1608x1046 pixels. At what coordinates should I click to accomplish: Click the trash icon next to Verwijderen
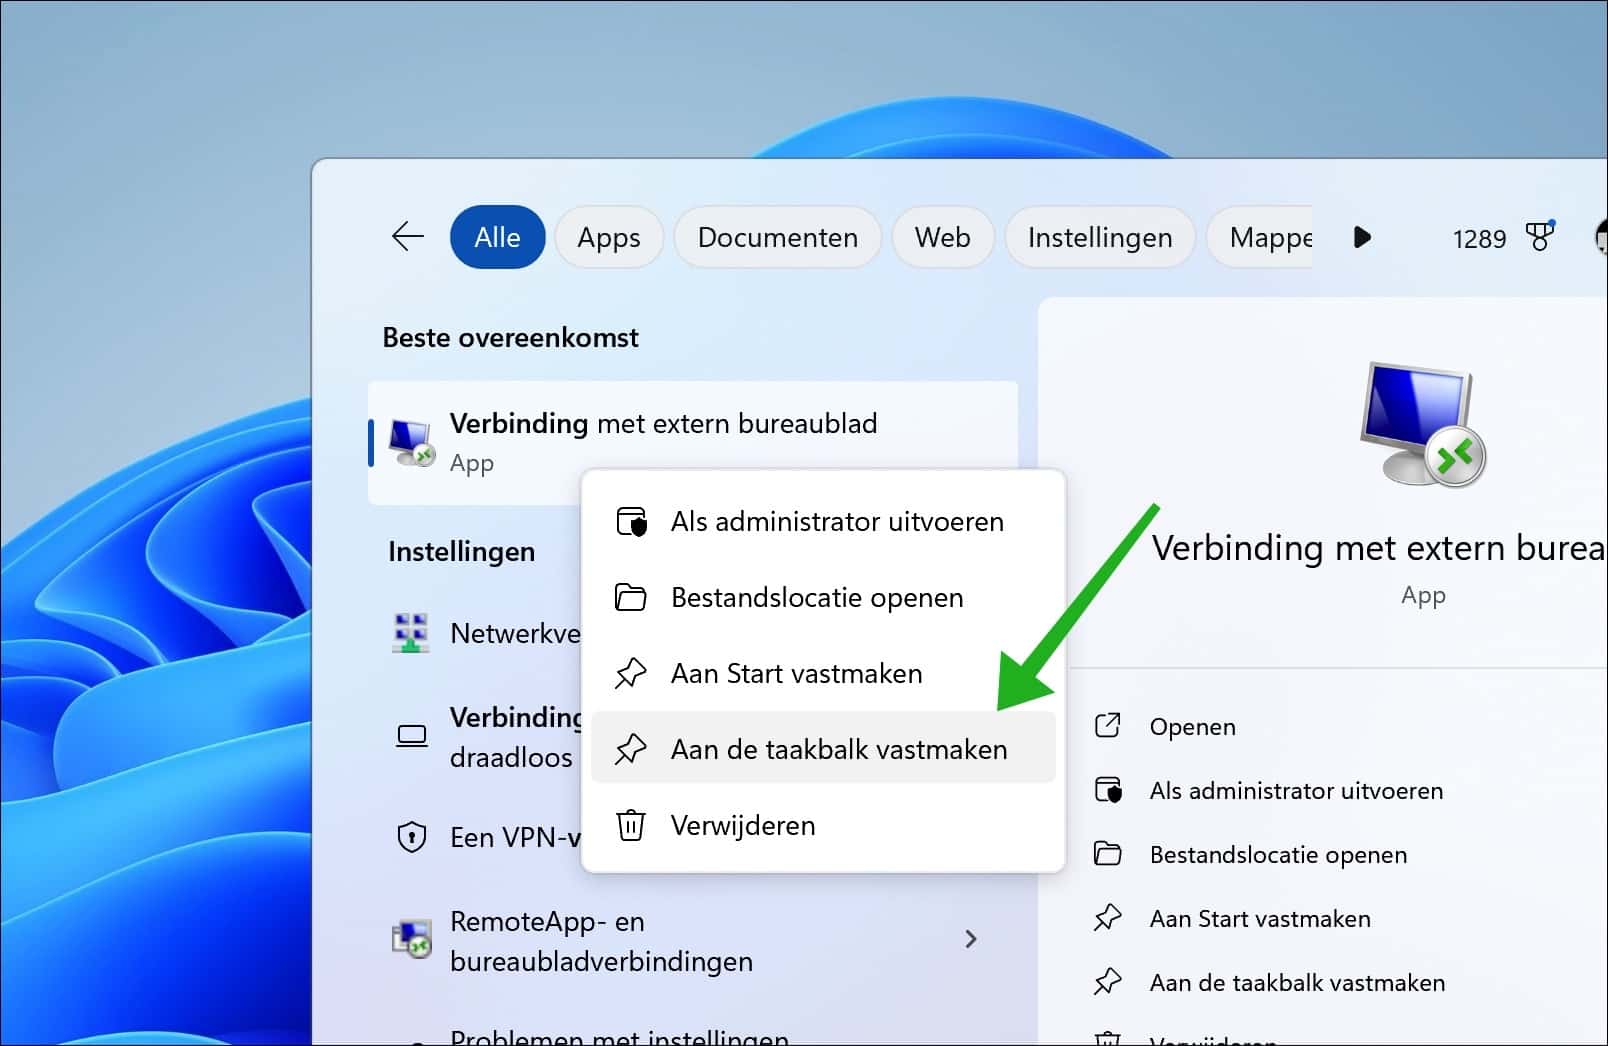(x=630, y=825)
